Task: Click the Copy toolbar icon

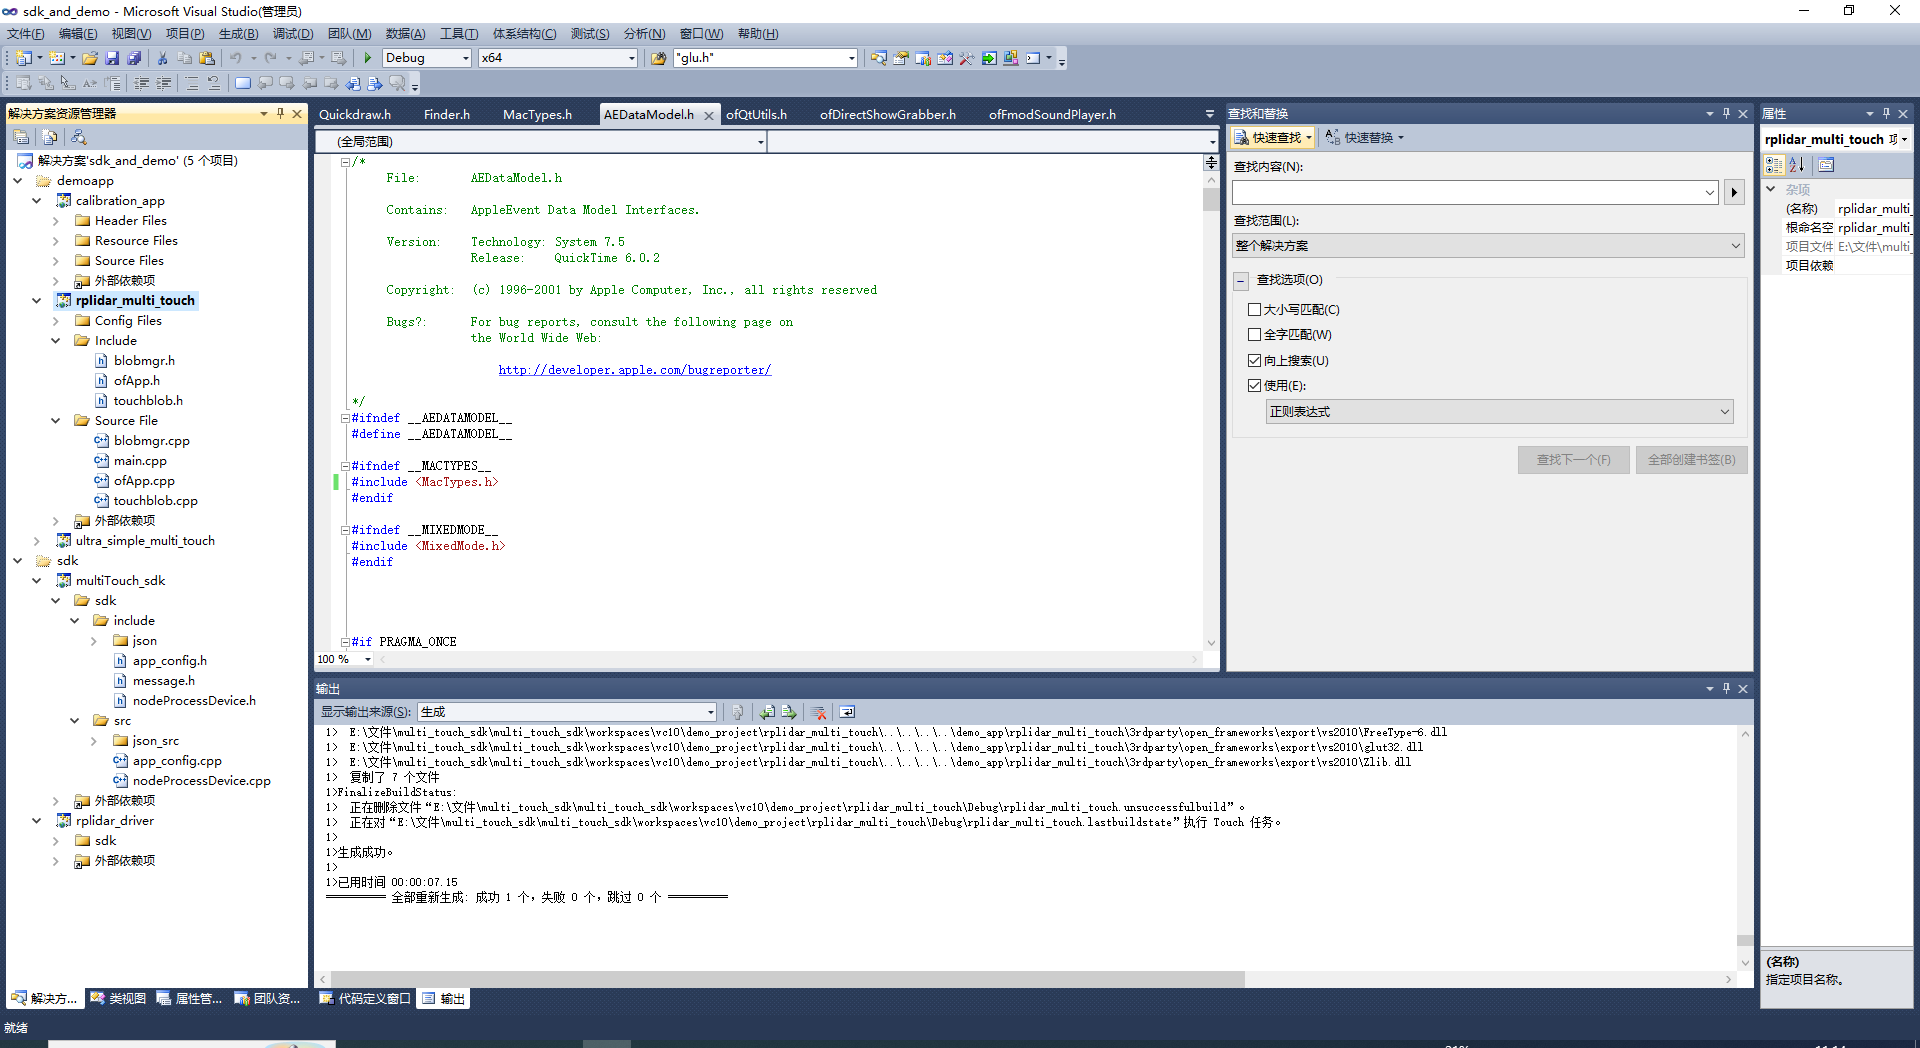Action: tap(185, 58)
